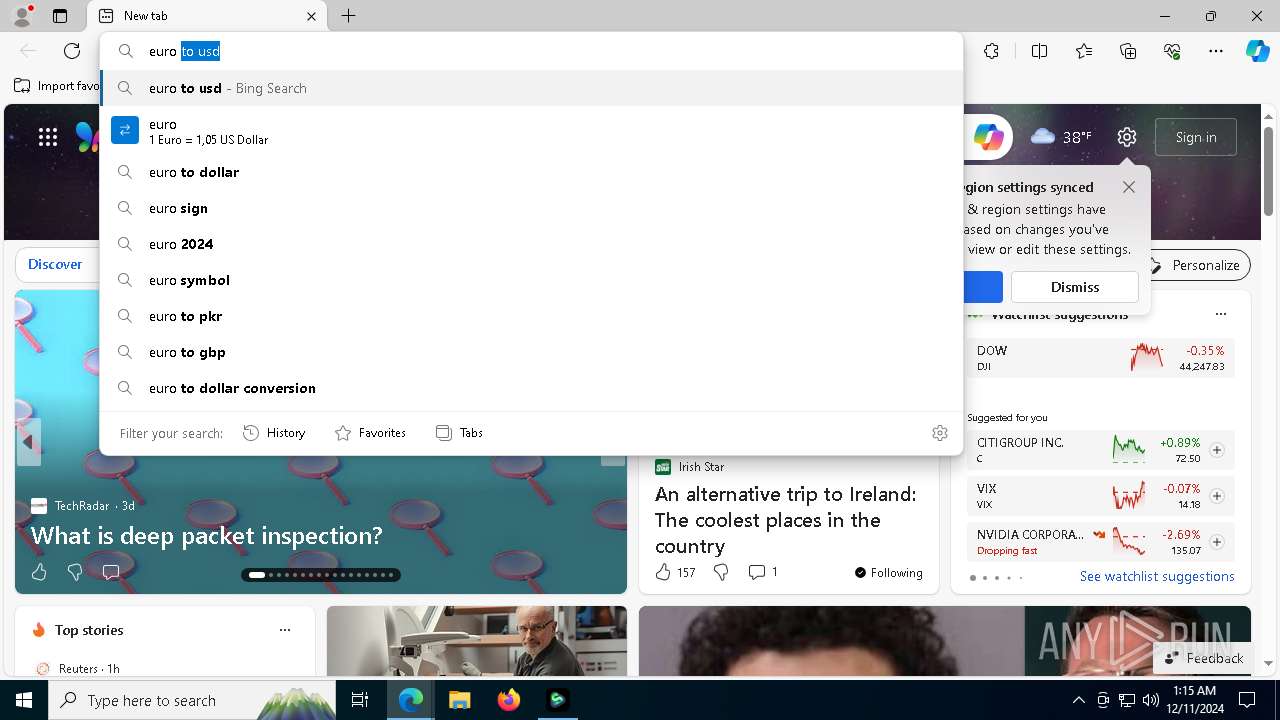The height and width of the screenshot is (720, 1280).
Task: Add NVIDIA CORPORATION to watchlist
Action: click(x=1217, y=542)
